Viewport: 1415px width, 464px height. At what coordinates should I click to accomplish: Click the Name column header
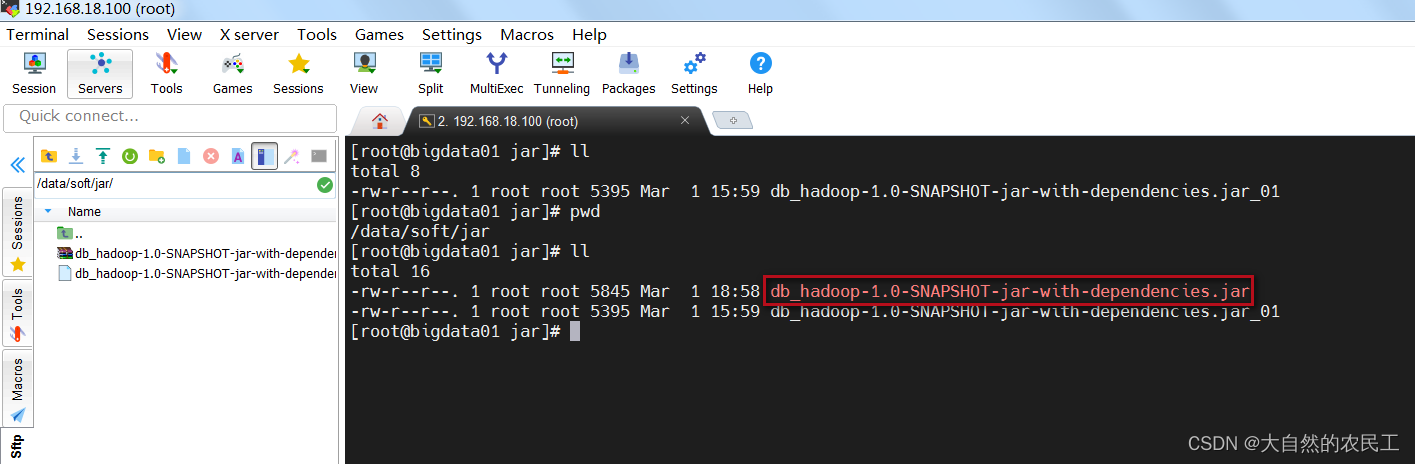point(84,212)
